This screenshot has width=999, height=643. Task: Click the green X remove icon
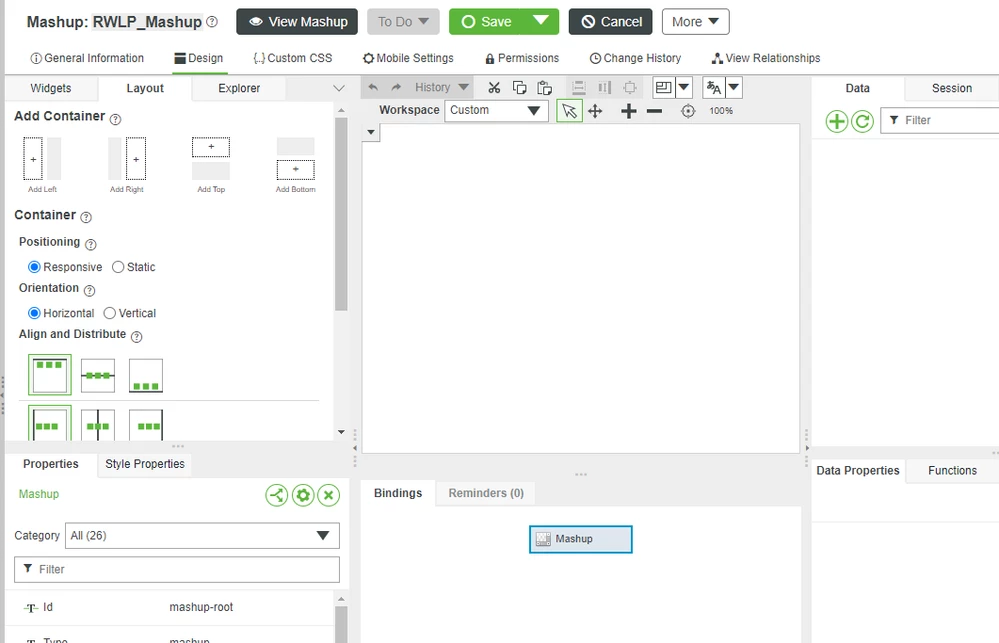(329, 495)
